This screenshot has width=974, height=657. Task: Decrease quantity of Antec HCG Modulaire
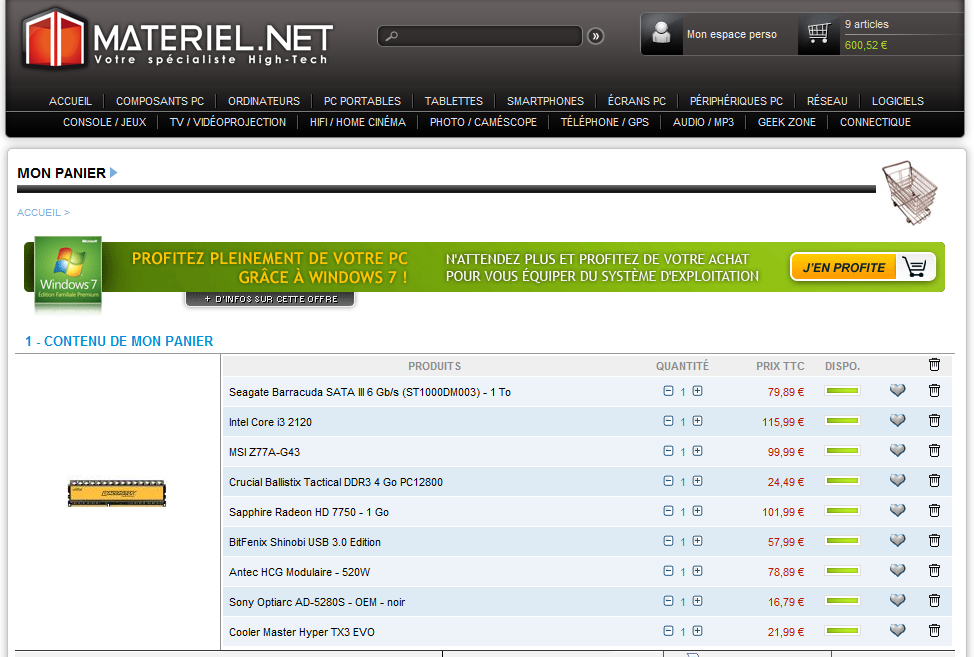(x=668, y=571)
